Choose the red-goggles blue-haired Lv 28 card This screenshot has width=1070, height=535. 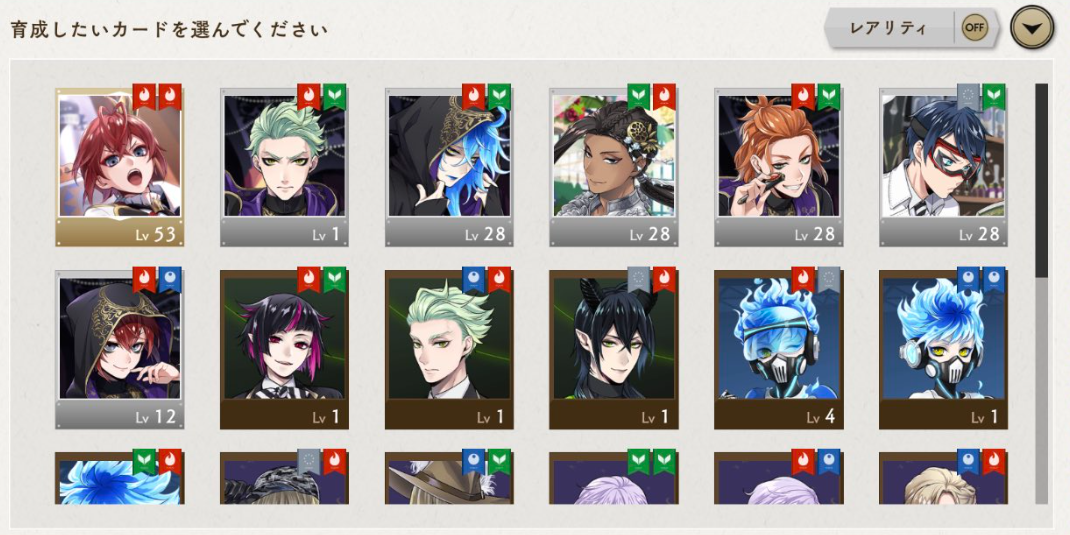pos(943,167)
